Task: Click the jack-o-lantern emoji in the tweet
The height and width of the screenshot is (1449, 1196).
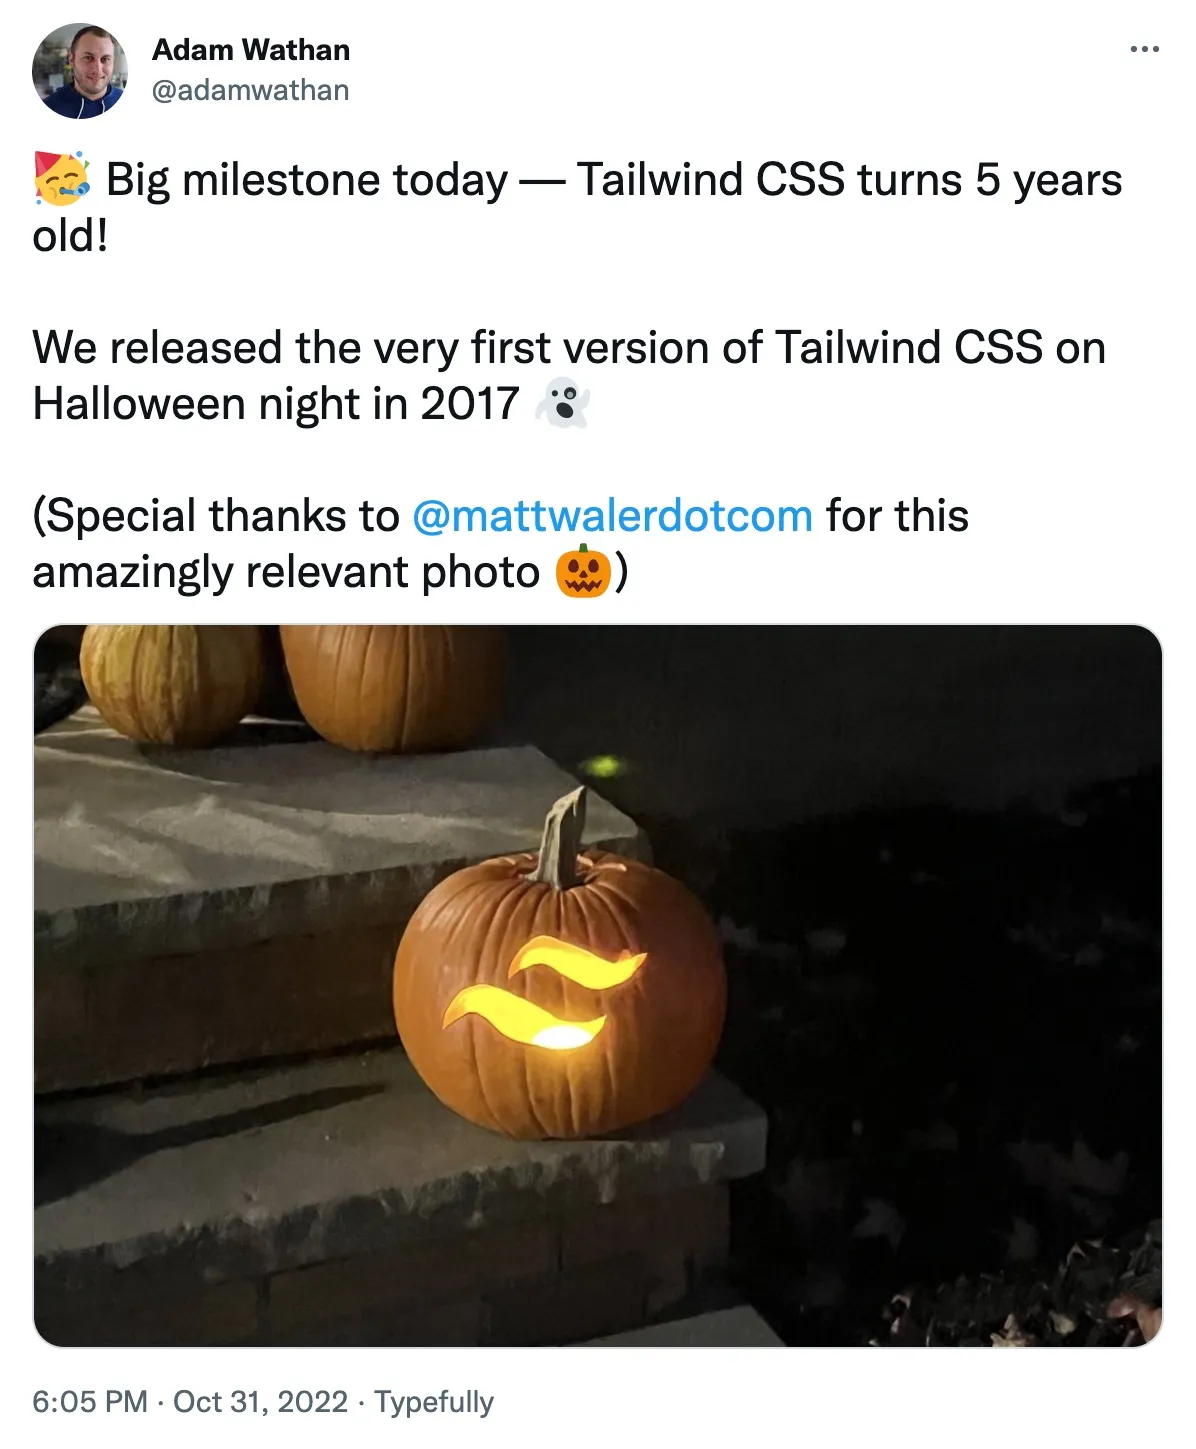Action: coord(581,573)
